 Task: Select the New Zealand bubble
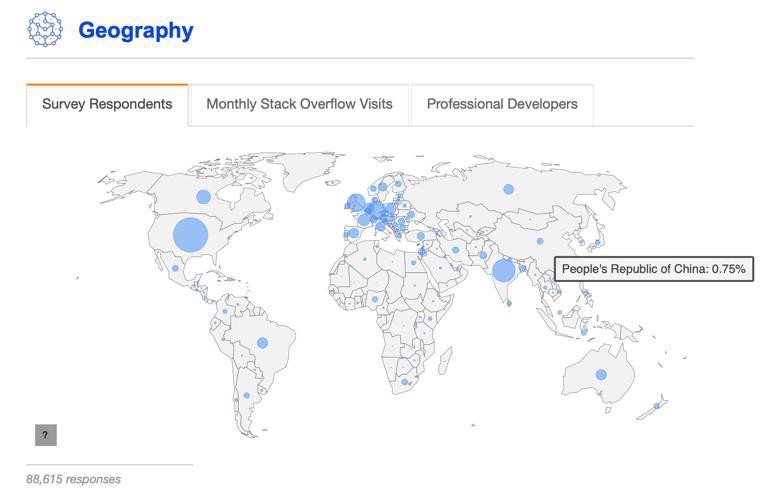[x=657, y=405]
